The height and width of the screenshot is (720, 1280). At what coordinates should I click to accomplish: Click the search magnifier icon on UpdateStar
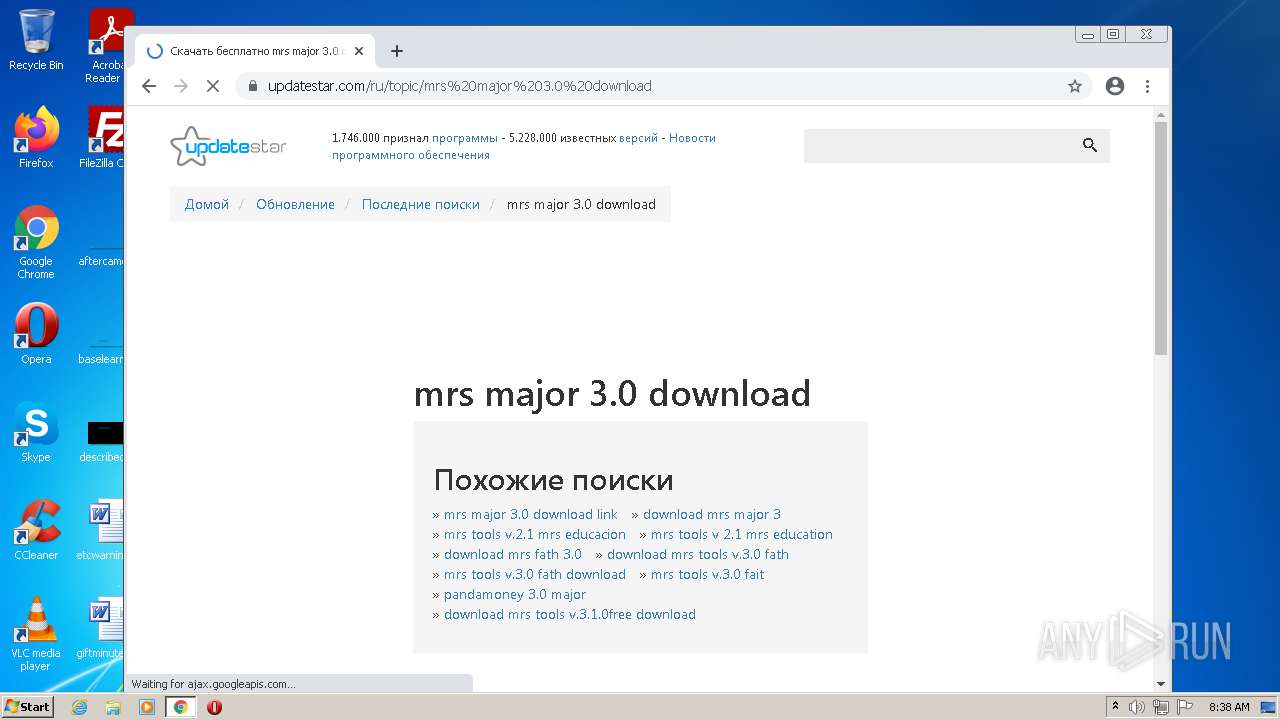click(x=1090, y=145)
